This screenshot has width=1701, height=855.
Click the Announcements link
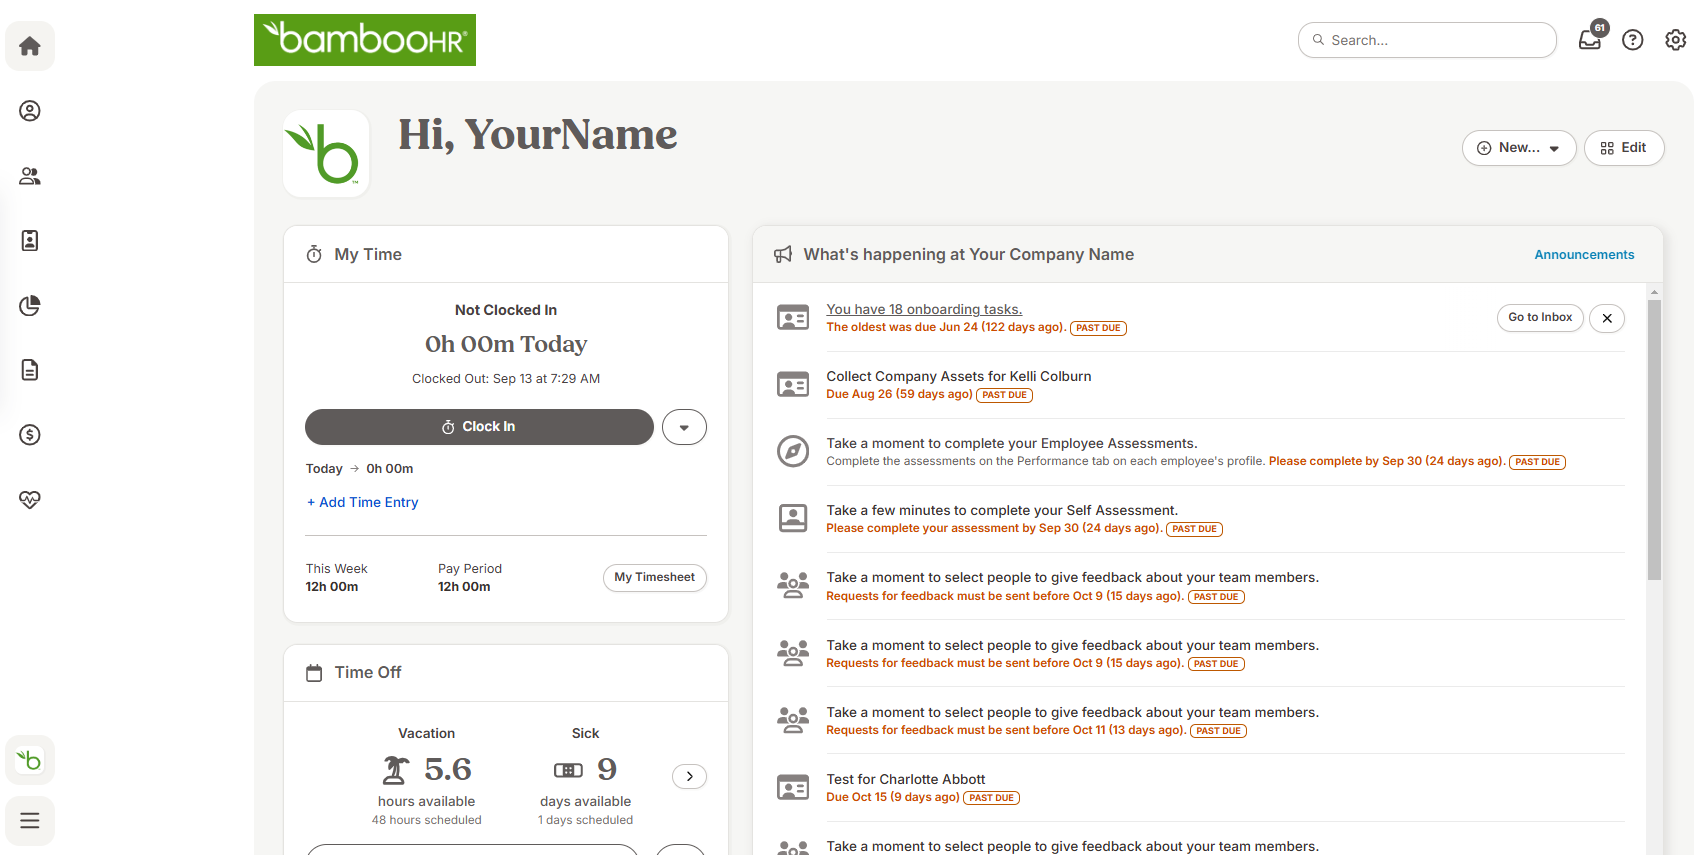click(x=1584, y=255)
